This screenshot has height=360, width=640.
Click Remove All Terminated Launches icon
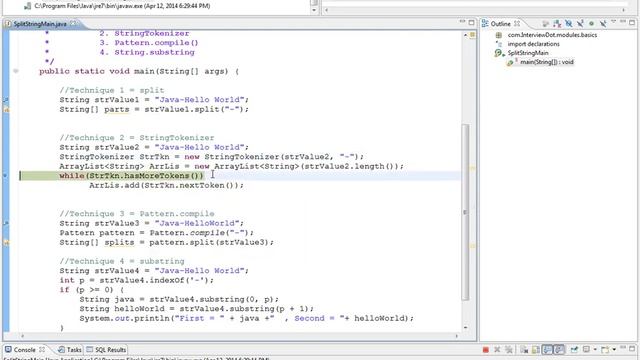[509, 350]
